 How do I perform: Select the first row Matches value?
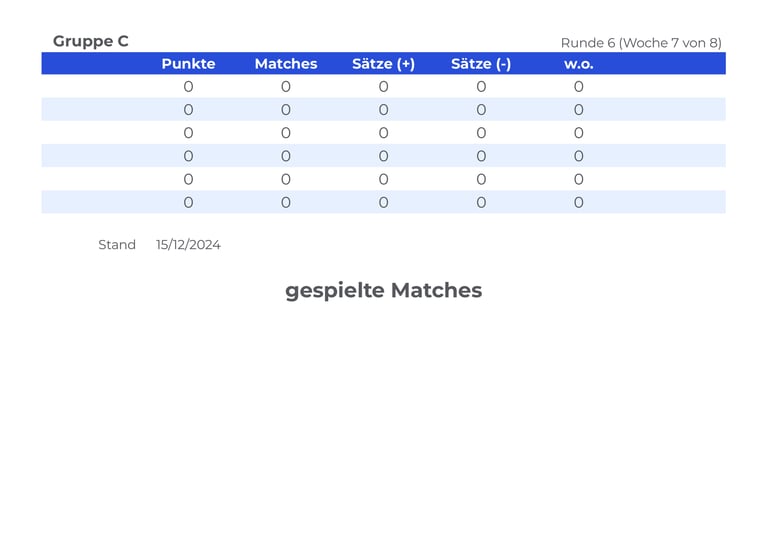[x=286, y=87]
